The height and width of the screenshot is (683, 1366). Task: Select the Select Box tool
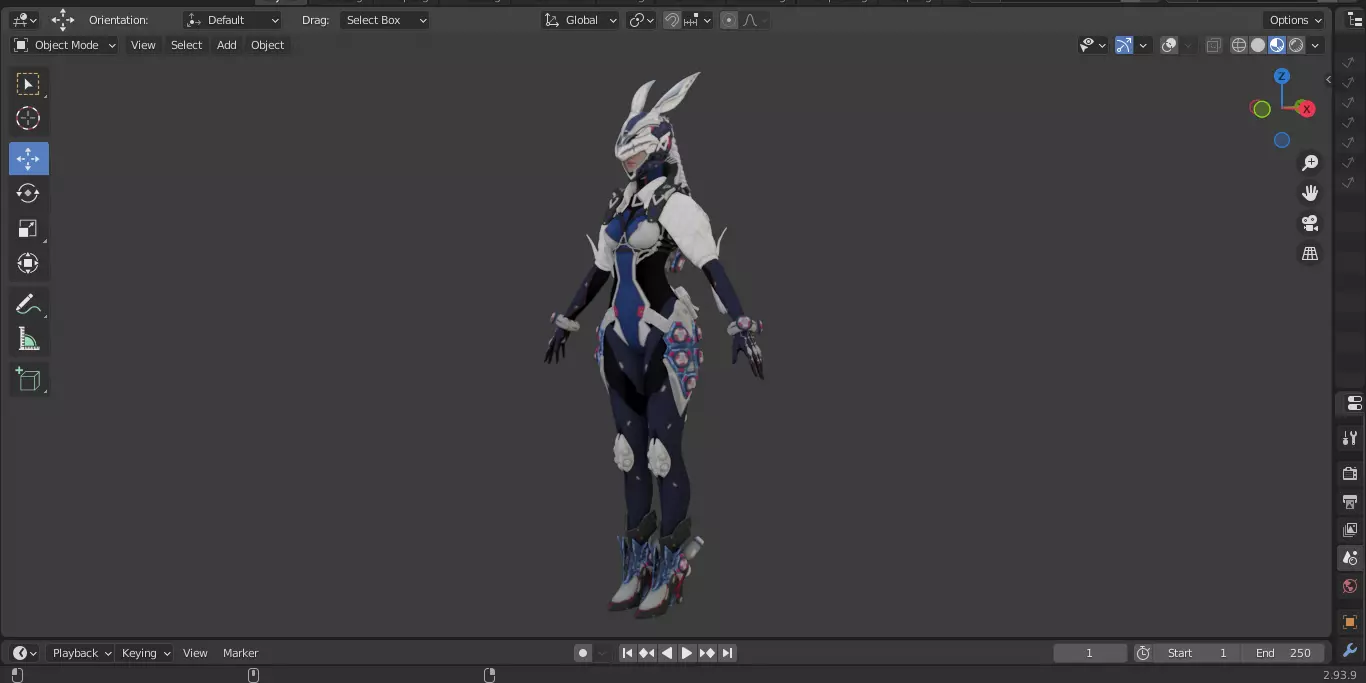(28, 84)
